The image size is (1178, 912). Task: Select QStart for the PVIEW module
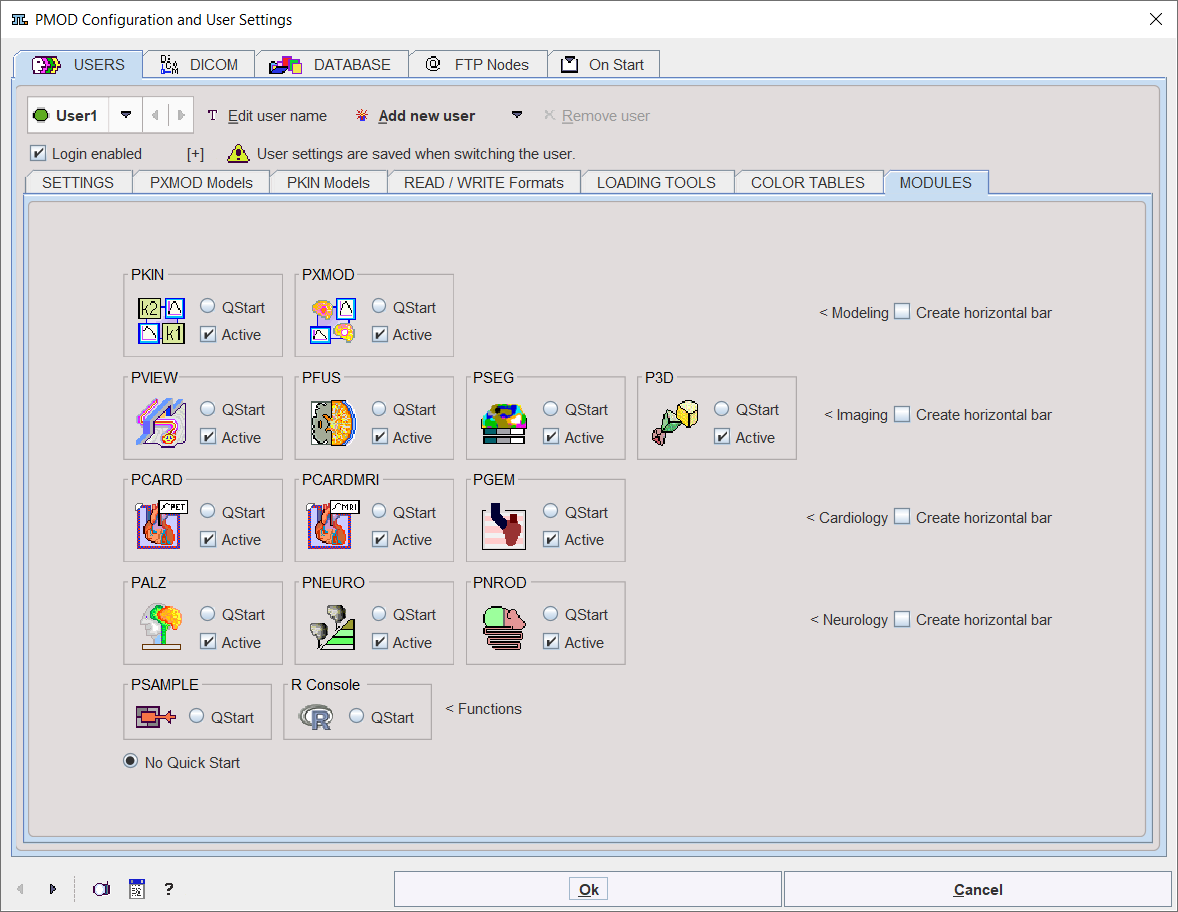207,409
